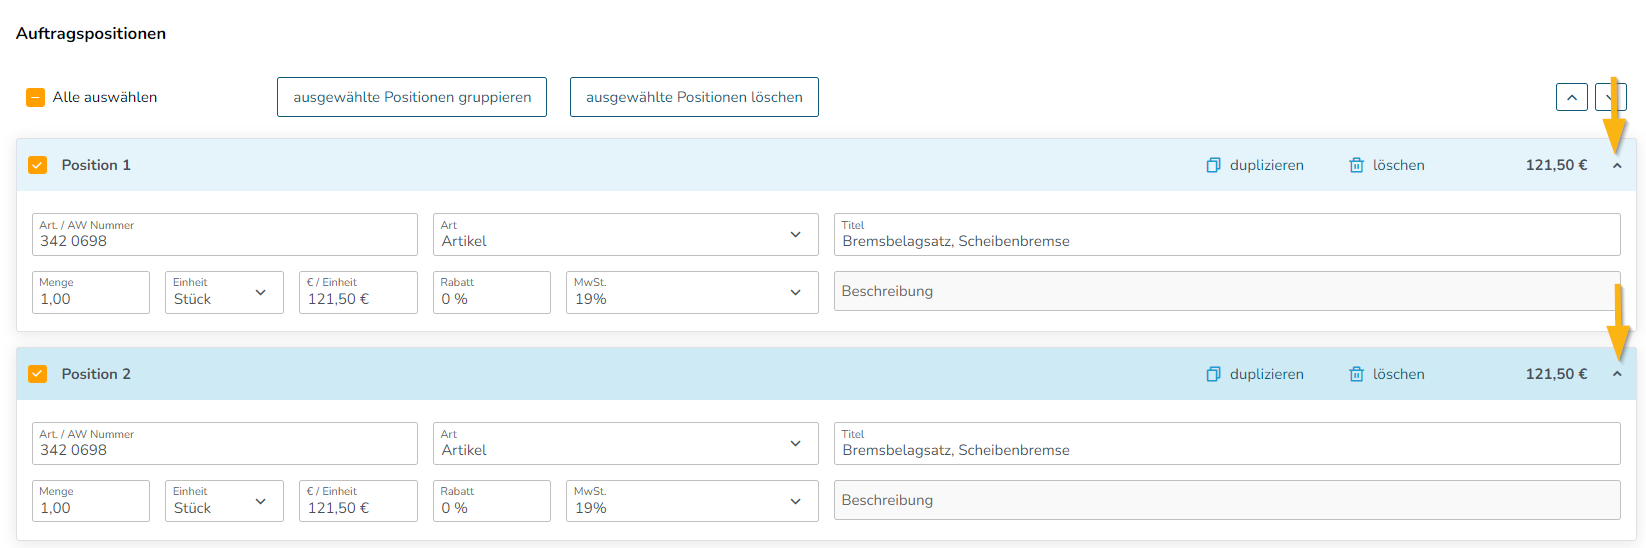
Task: Click the trash icon in Position 1
Action: pos(1356,165)
